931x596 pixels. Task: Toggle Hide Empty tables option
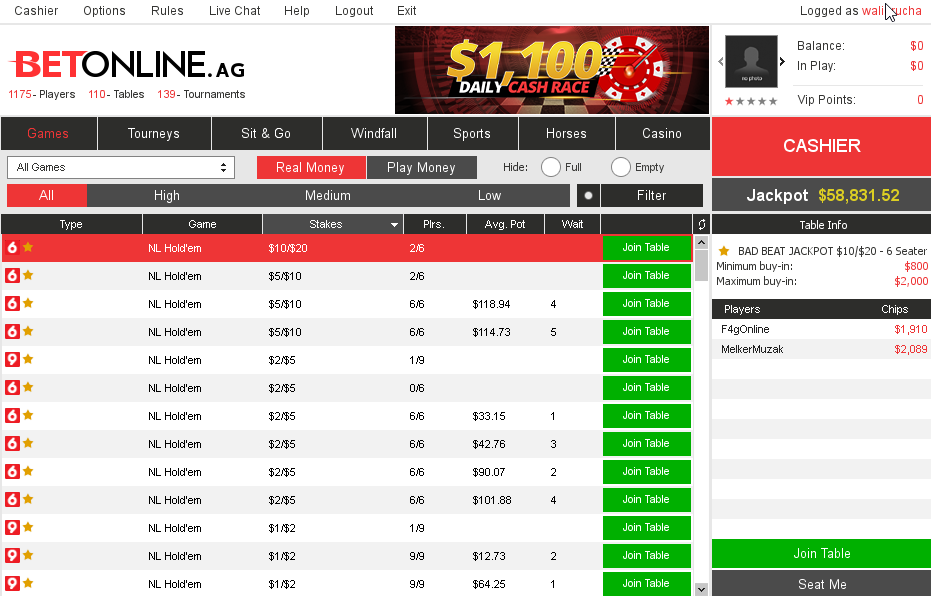point(621,167)
